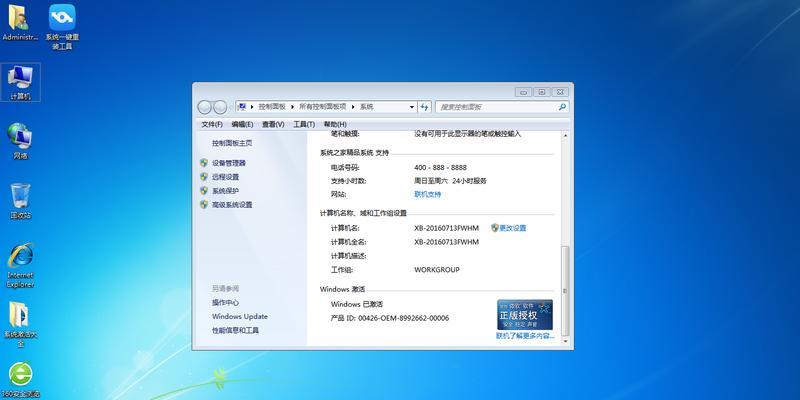Image resolution: width=800 pixels, height=400 pixels.
Task: Expand the address bar history dropdown
Action: click(409, 106)
